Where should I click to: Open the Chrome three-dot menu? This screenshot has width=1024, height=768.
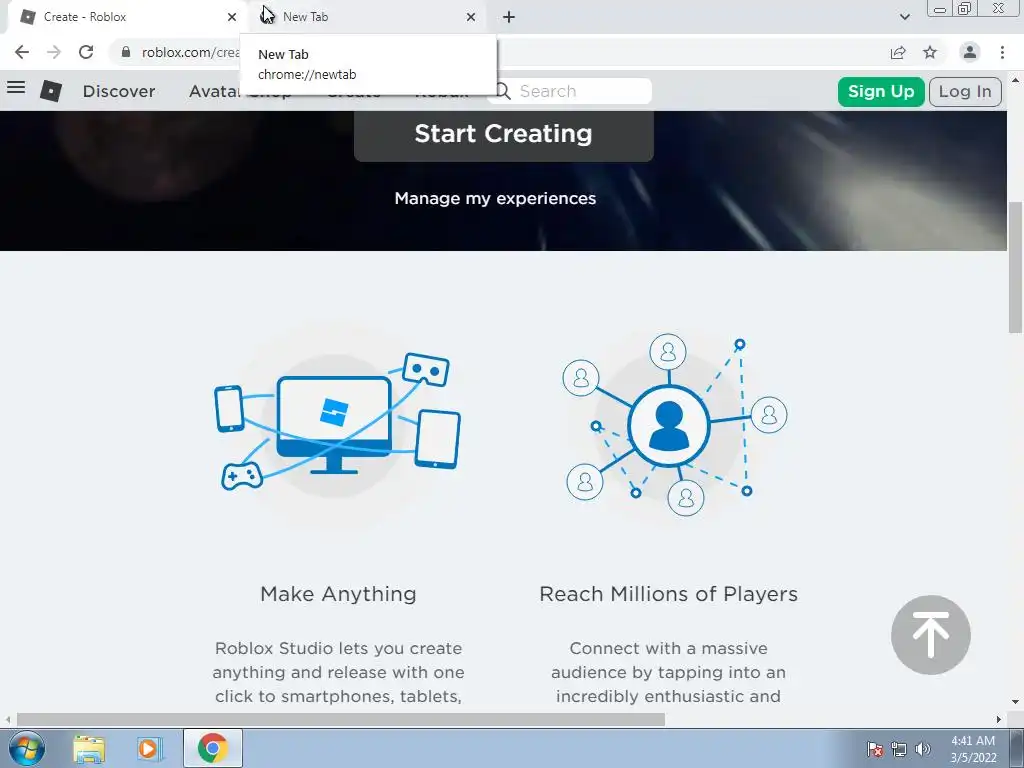[x=1002, y=52]
